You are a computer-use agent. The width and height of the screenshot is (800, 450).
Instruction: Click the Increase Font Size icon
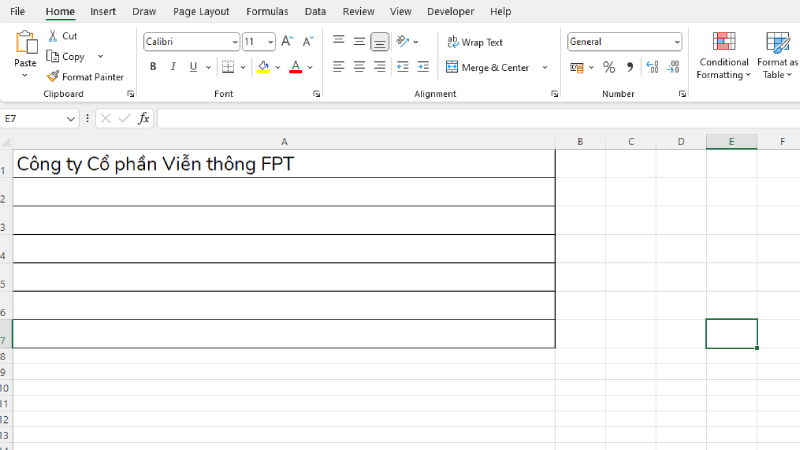tap(287, 42)
